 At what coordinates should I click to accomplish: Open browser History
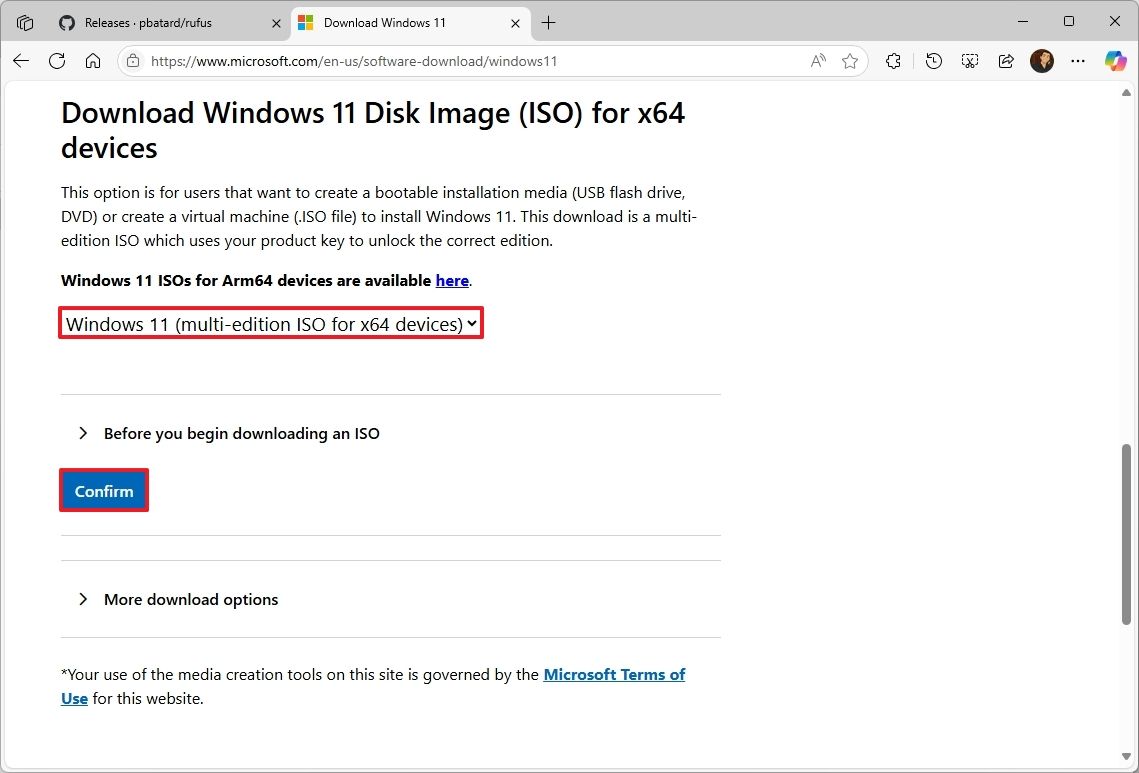(x=933, y=61)
